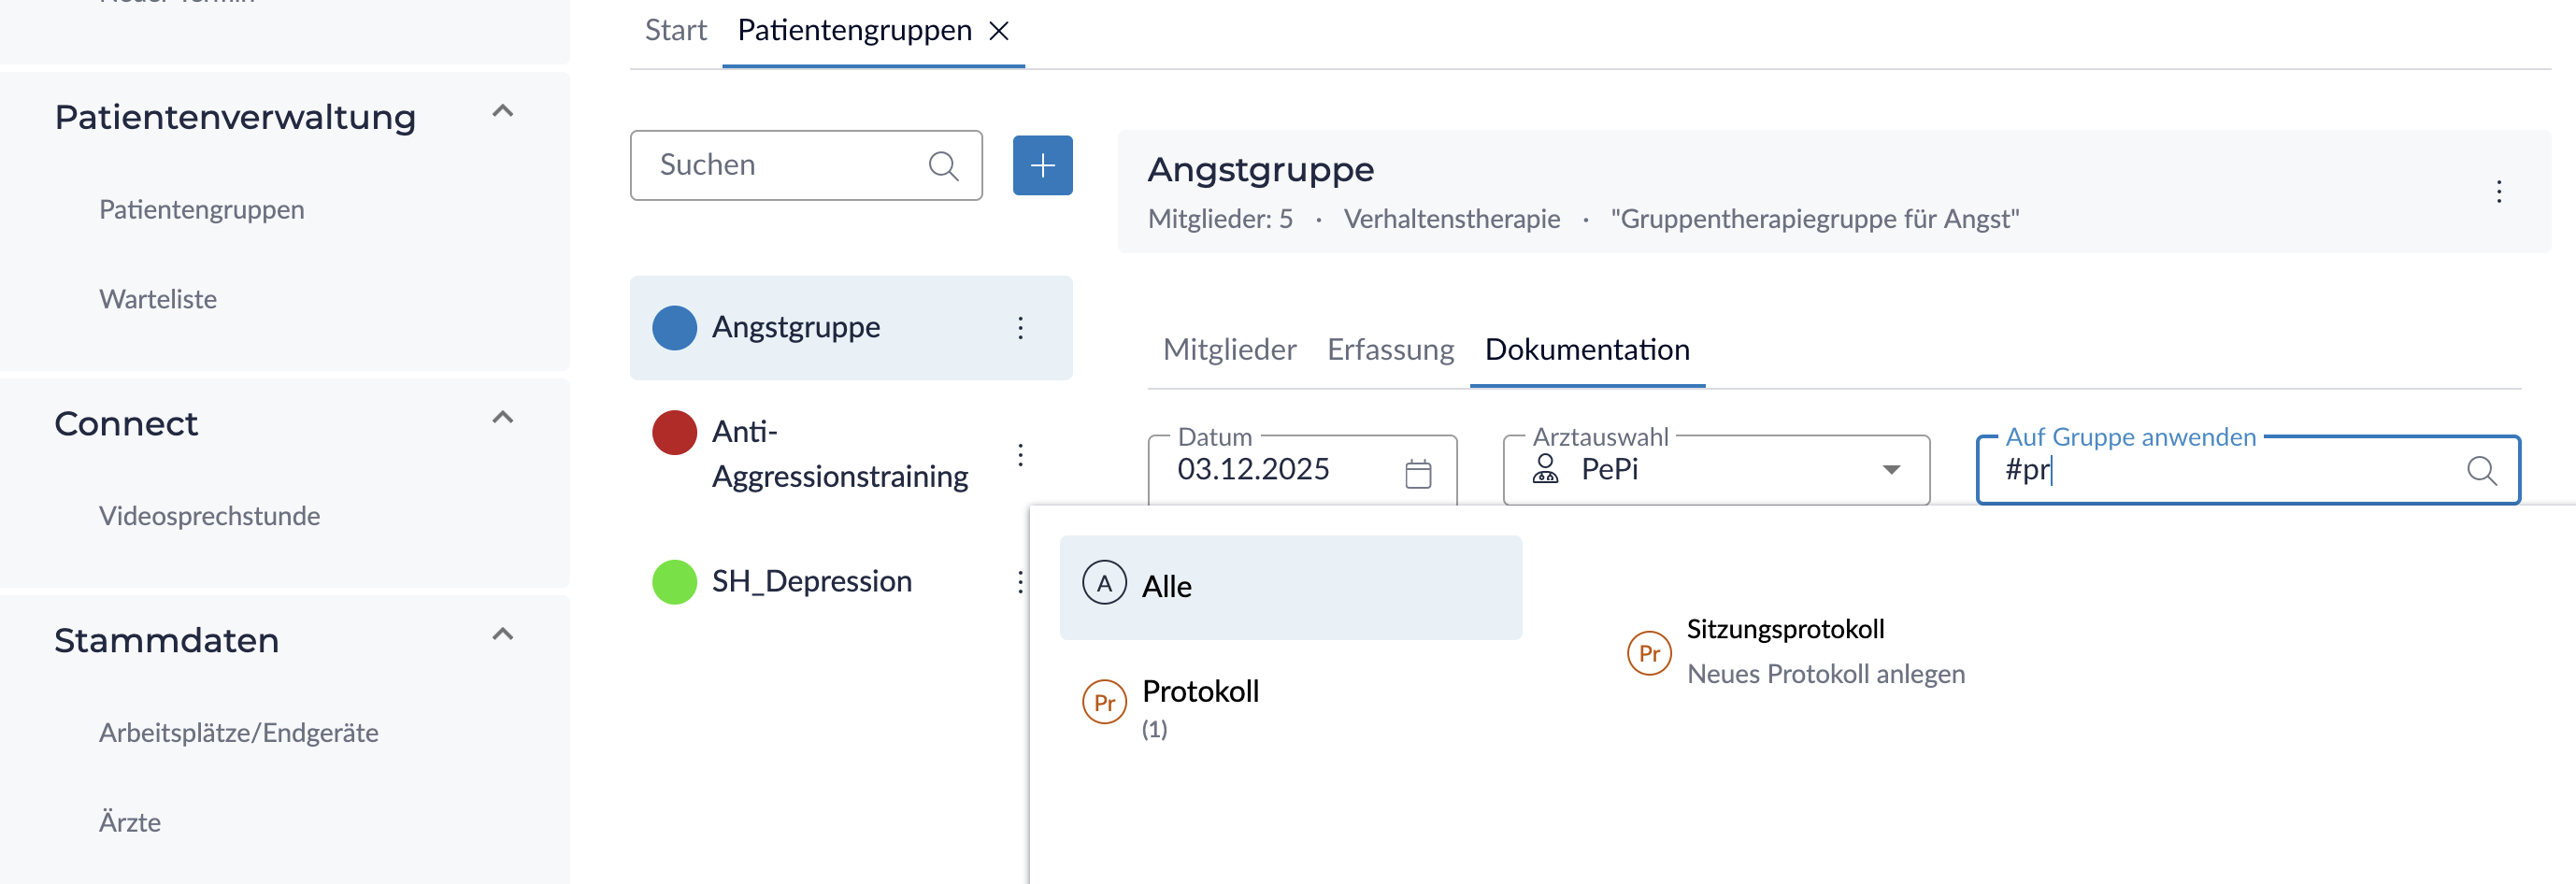
Task: Collapse the Stammdaten sidebar section
Action: click(503, 635)
